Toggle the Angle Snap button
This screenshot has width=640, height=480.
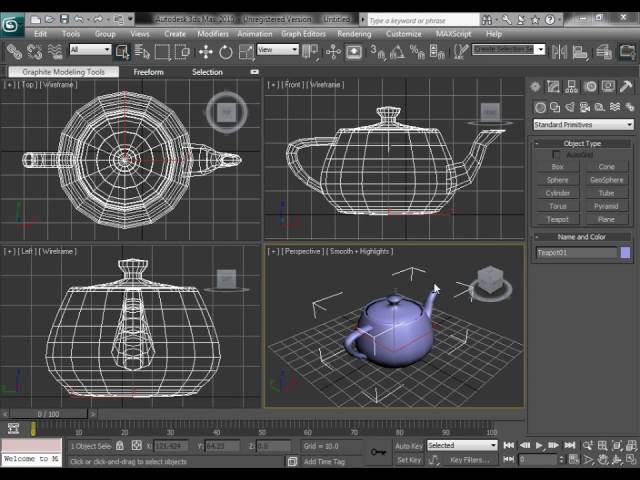[x=397, y=52]
